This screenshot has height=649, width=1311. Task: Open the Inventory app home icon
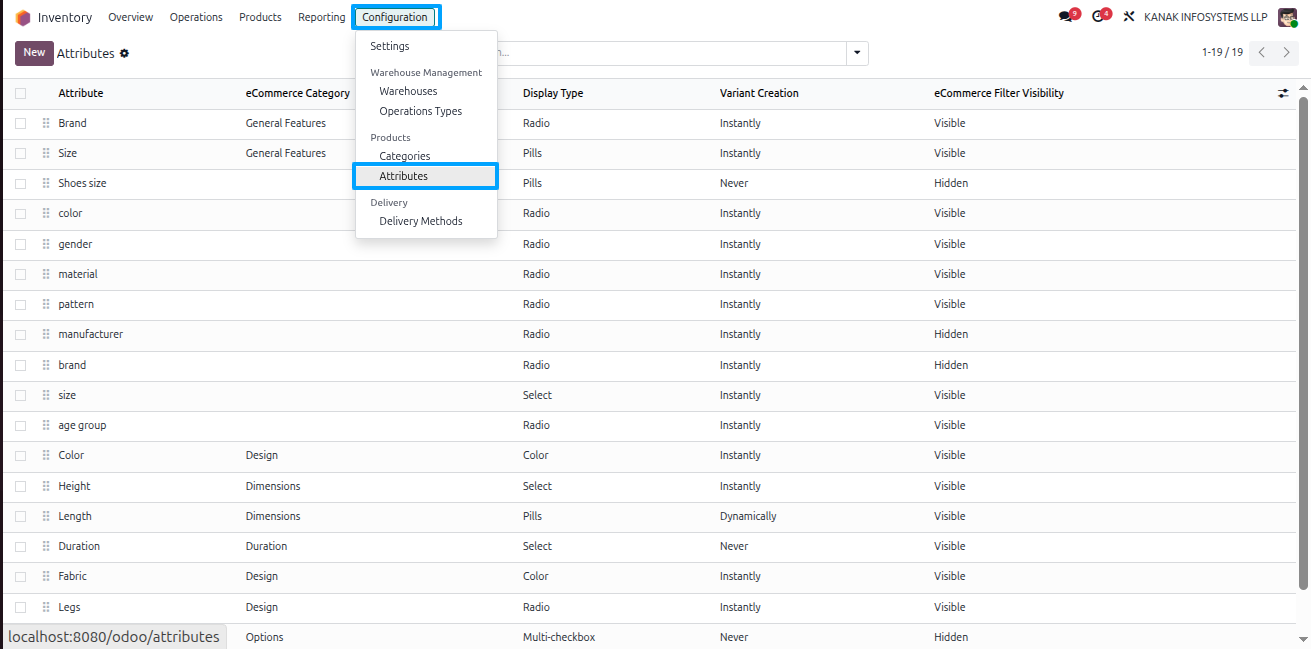click(x=23, y=17)
